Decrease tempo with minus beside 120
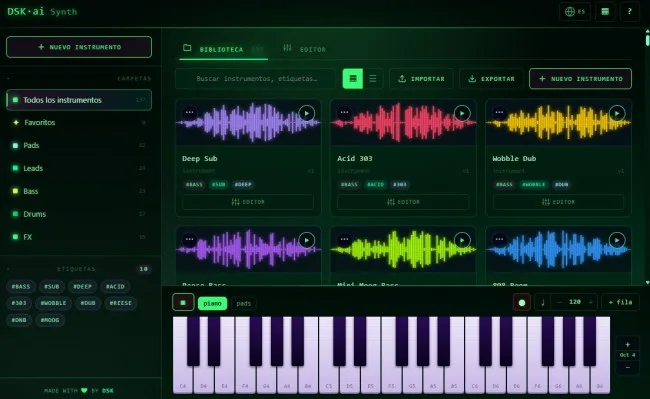Image resolution: width=650 pixels, height=399 pixels. [559, 302]
